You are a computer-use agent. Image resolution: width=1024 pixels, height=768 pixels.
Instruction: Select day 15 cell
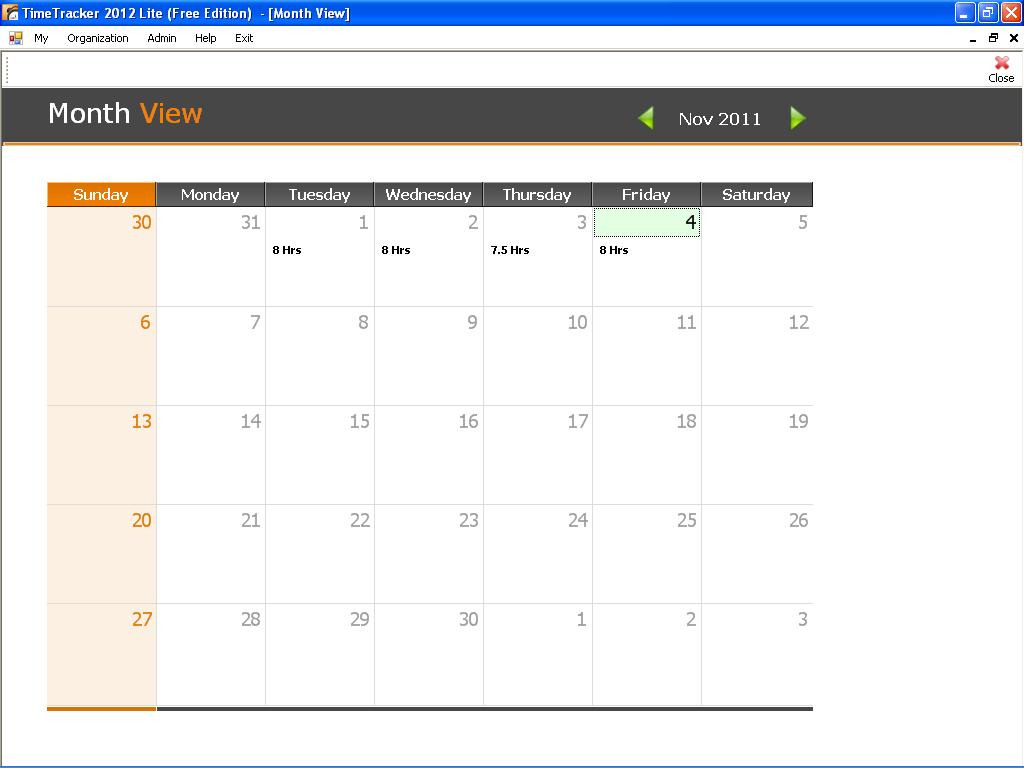pos(320,455)
